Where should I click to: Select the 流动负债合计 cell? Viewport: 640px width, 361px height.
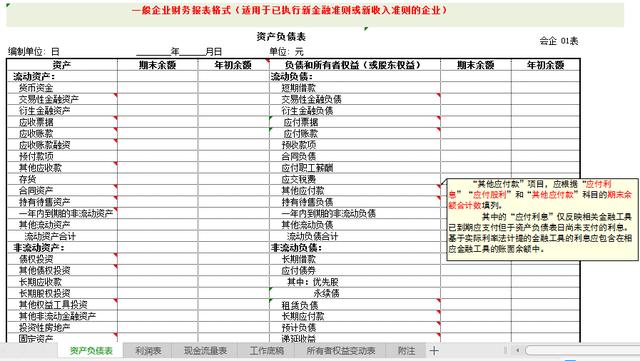355,236
